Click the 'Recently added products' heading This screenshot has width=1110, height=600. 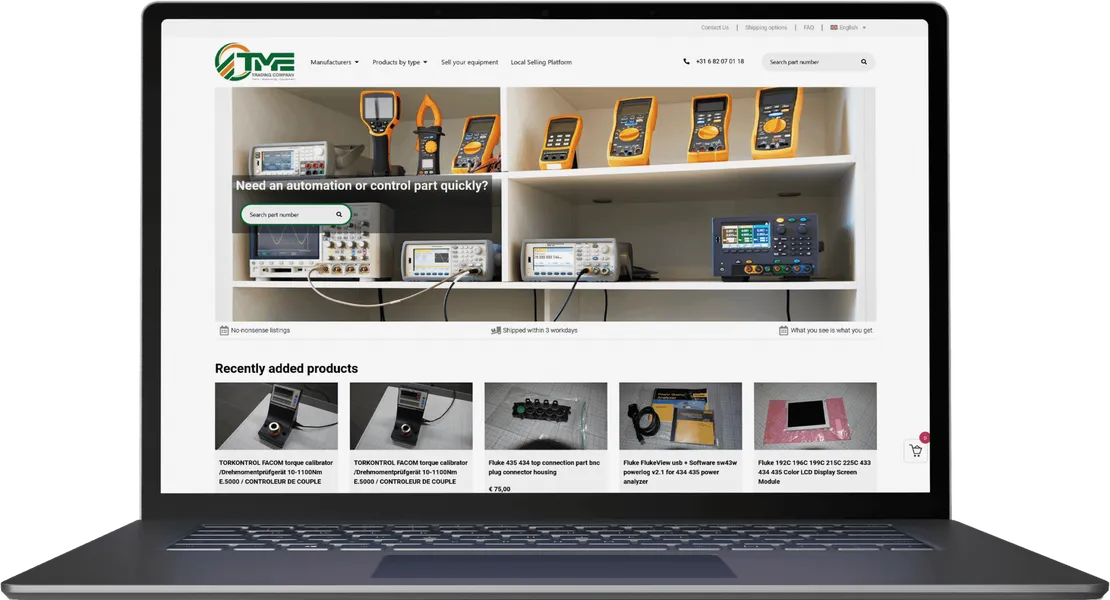(x=286, y=369)
